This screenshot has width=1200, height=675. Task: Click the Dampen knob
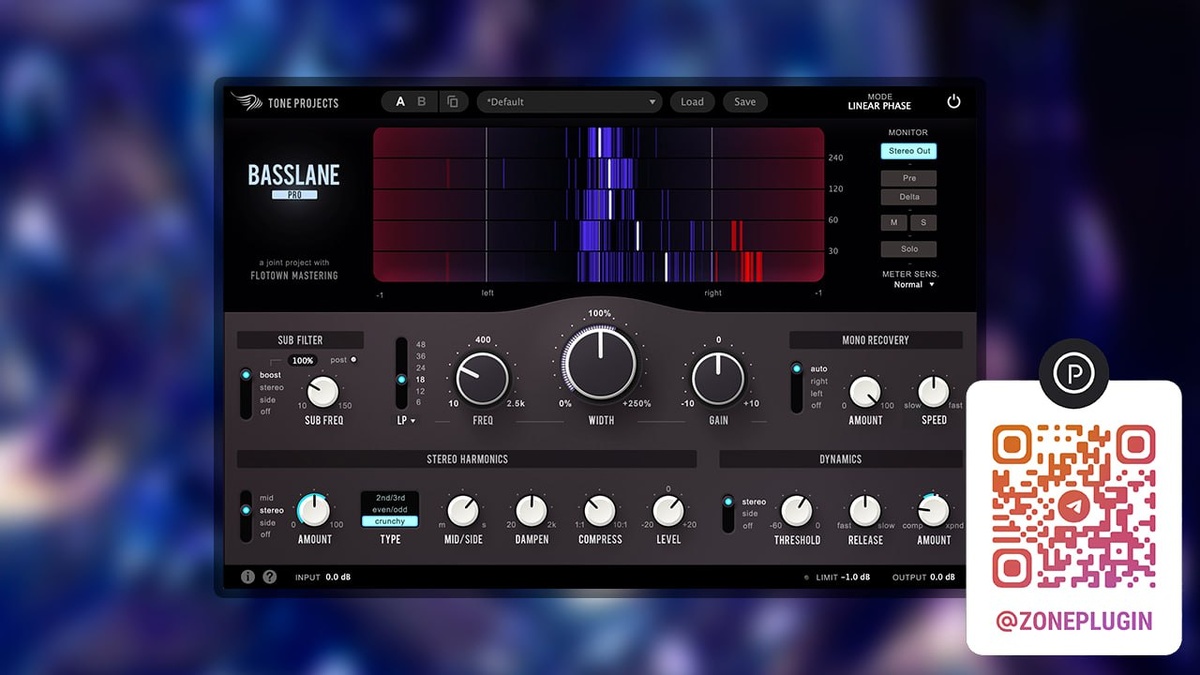coord(531,511)
